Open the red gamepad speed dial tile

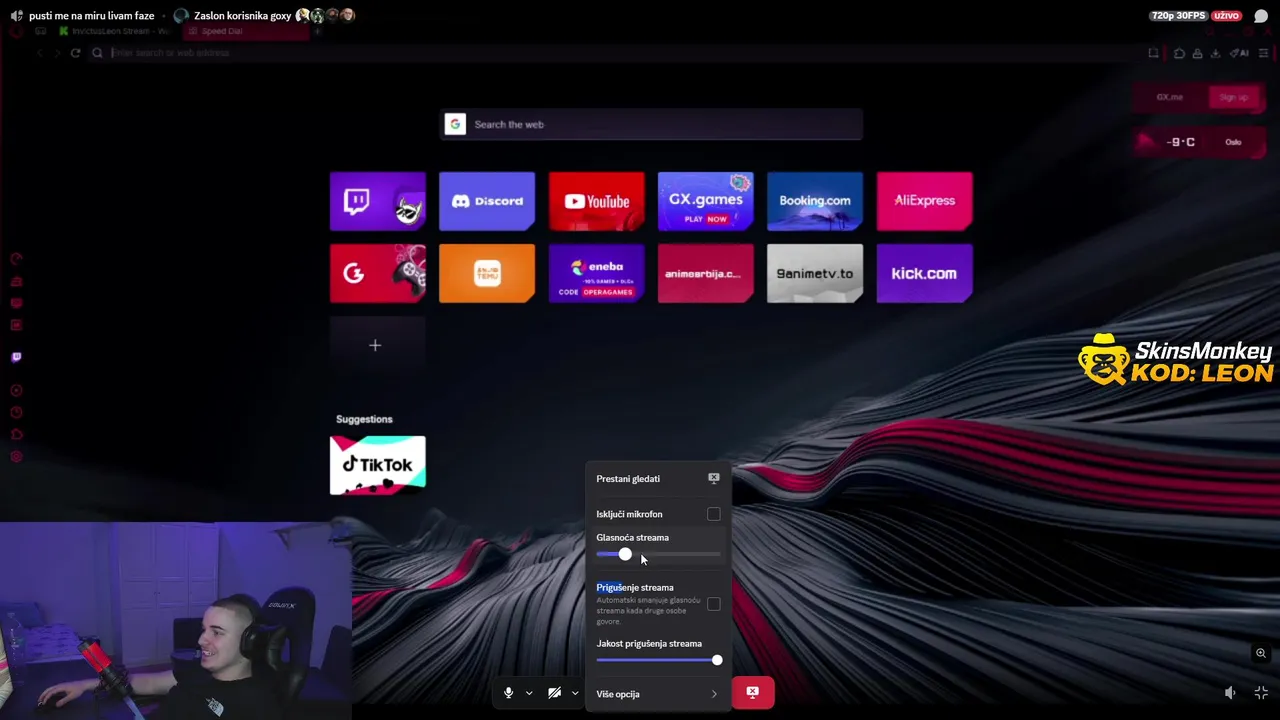[x=377, y=273]
